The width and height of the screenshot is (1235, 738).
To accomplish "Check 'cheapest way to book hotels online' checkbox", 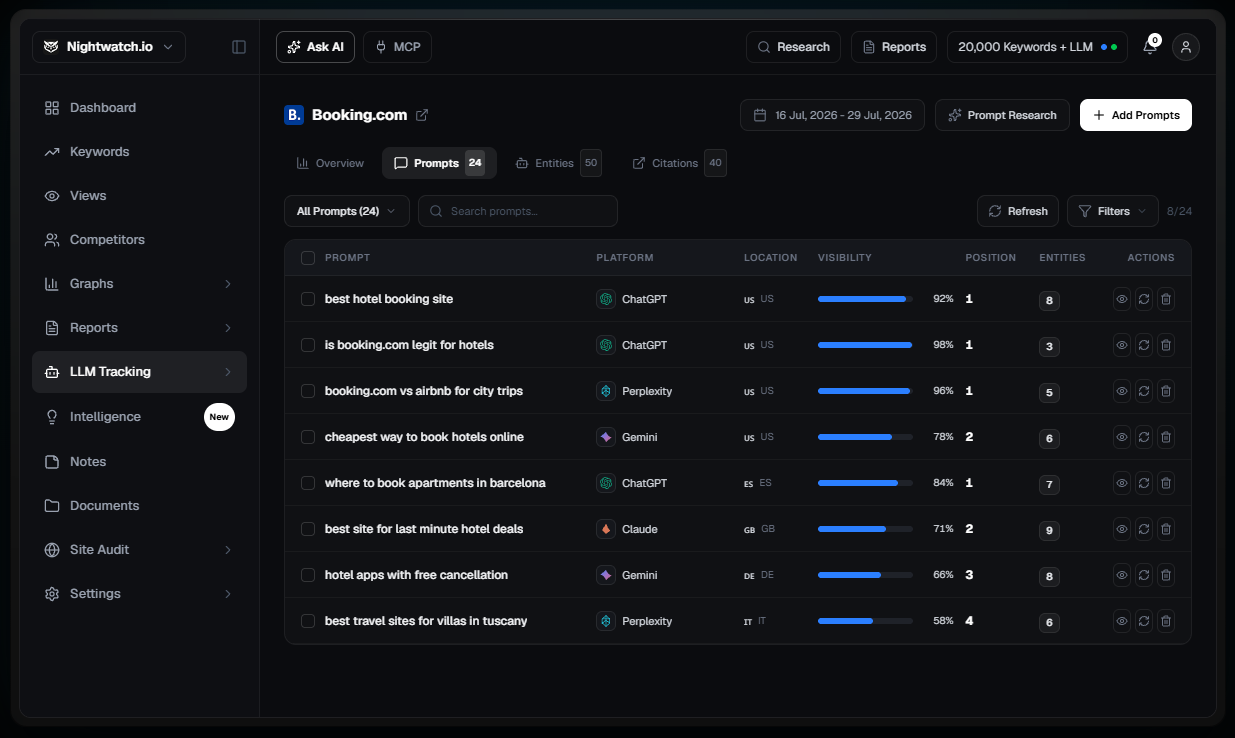I will point(308,437).
